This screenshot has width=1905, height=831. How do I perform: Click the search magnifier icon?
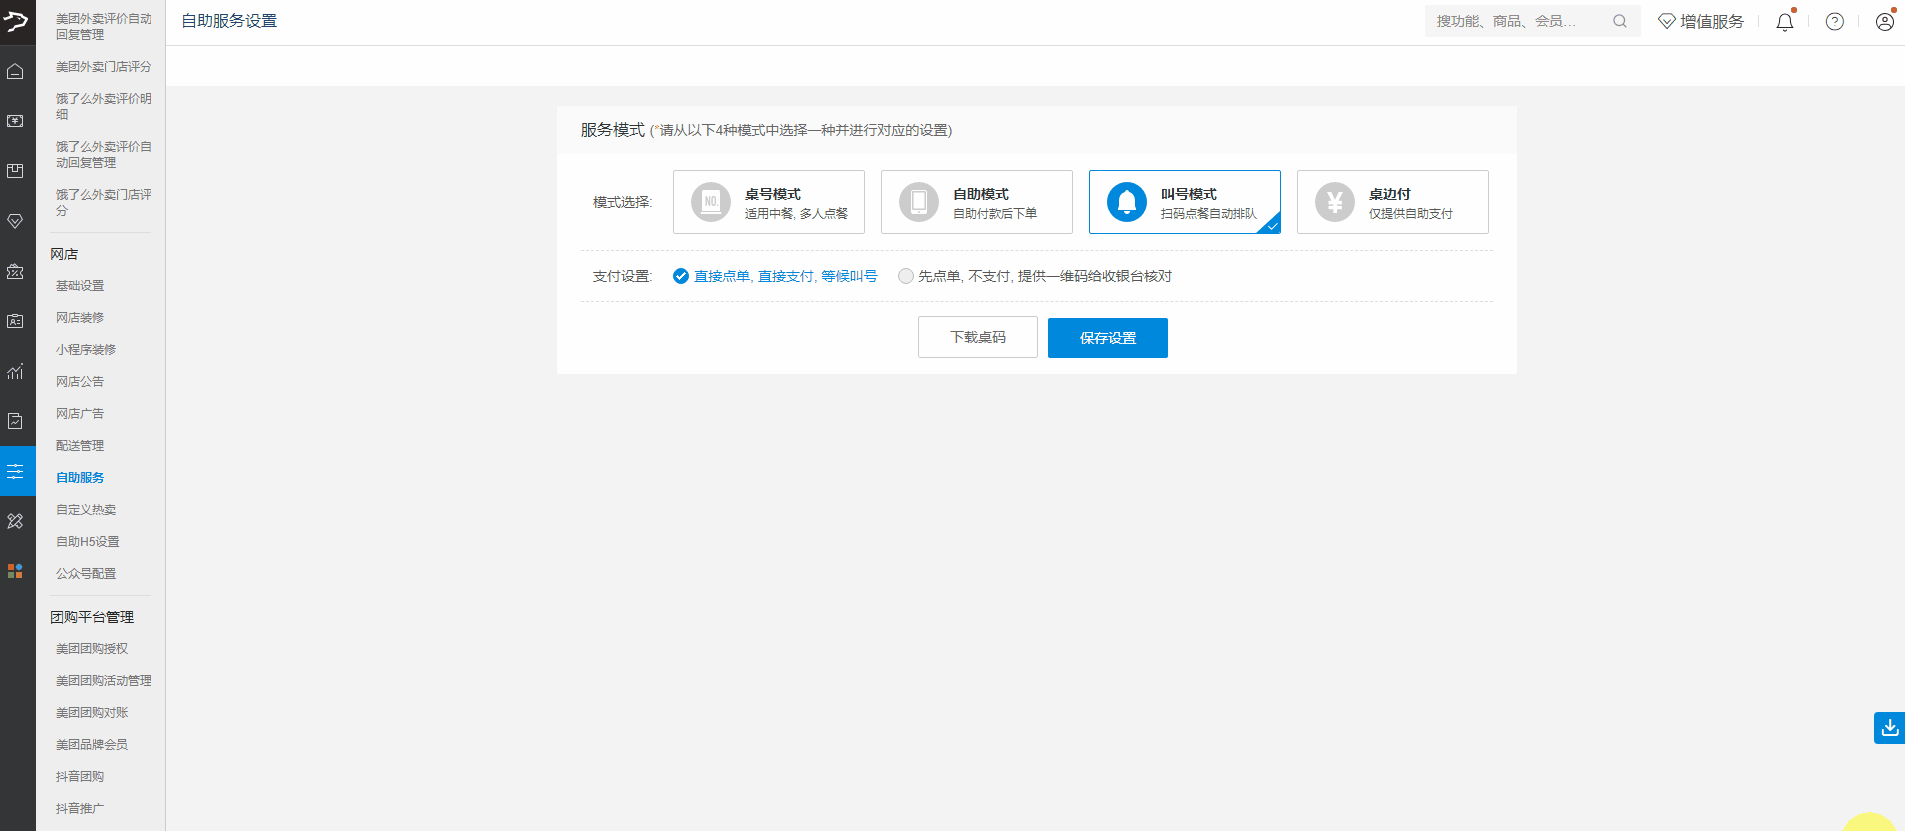1619,21
